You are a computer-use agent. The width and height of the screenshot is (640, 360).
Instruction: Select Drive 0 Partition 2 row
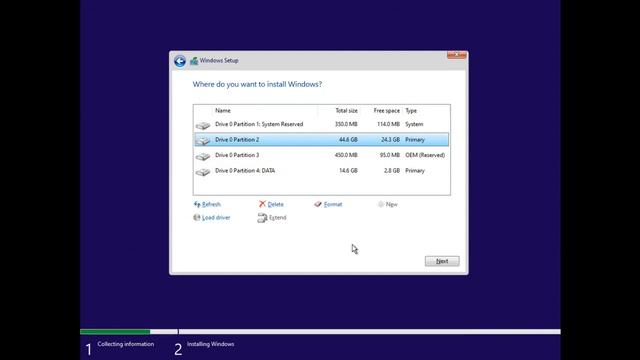pos(322,140)
